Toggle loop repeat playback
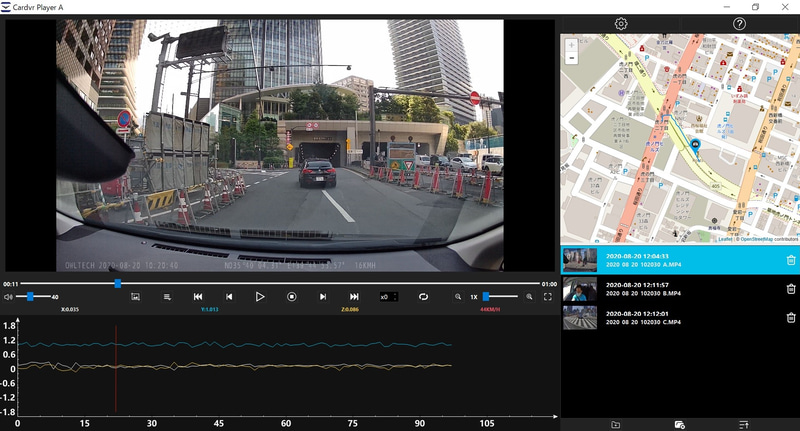Viewport: 800px width, 431px height. tap(423, 296)
